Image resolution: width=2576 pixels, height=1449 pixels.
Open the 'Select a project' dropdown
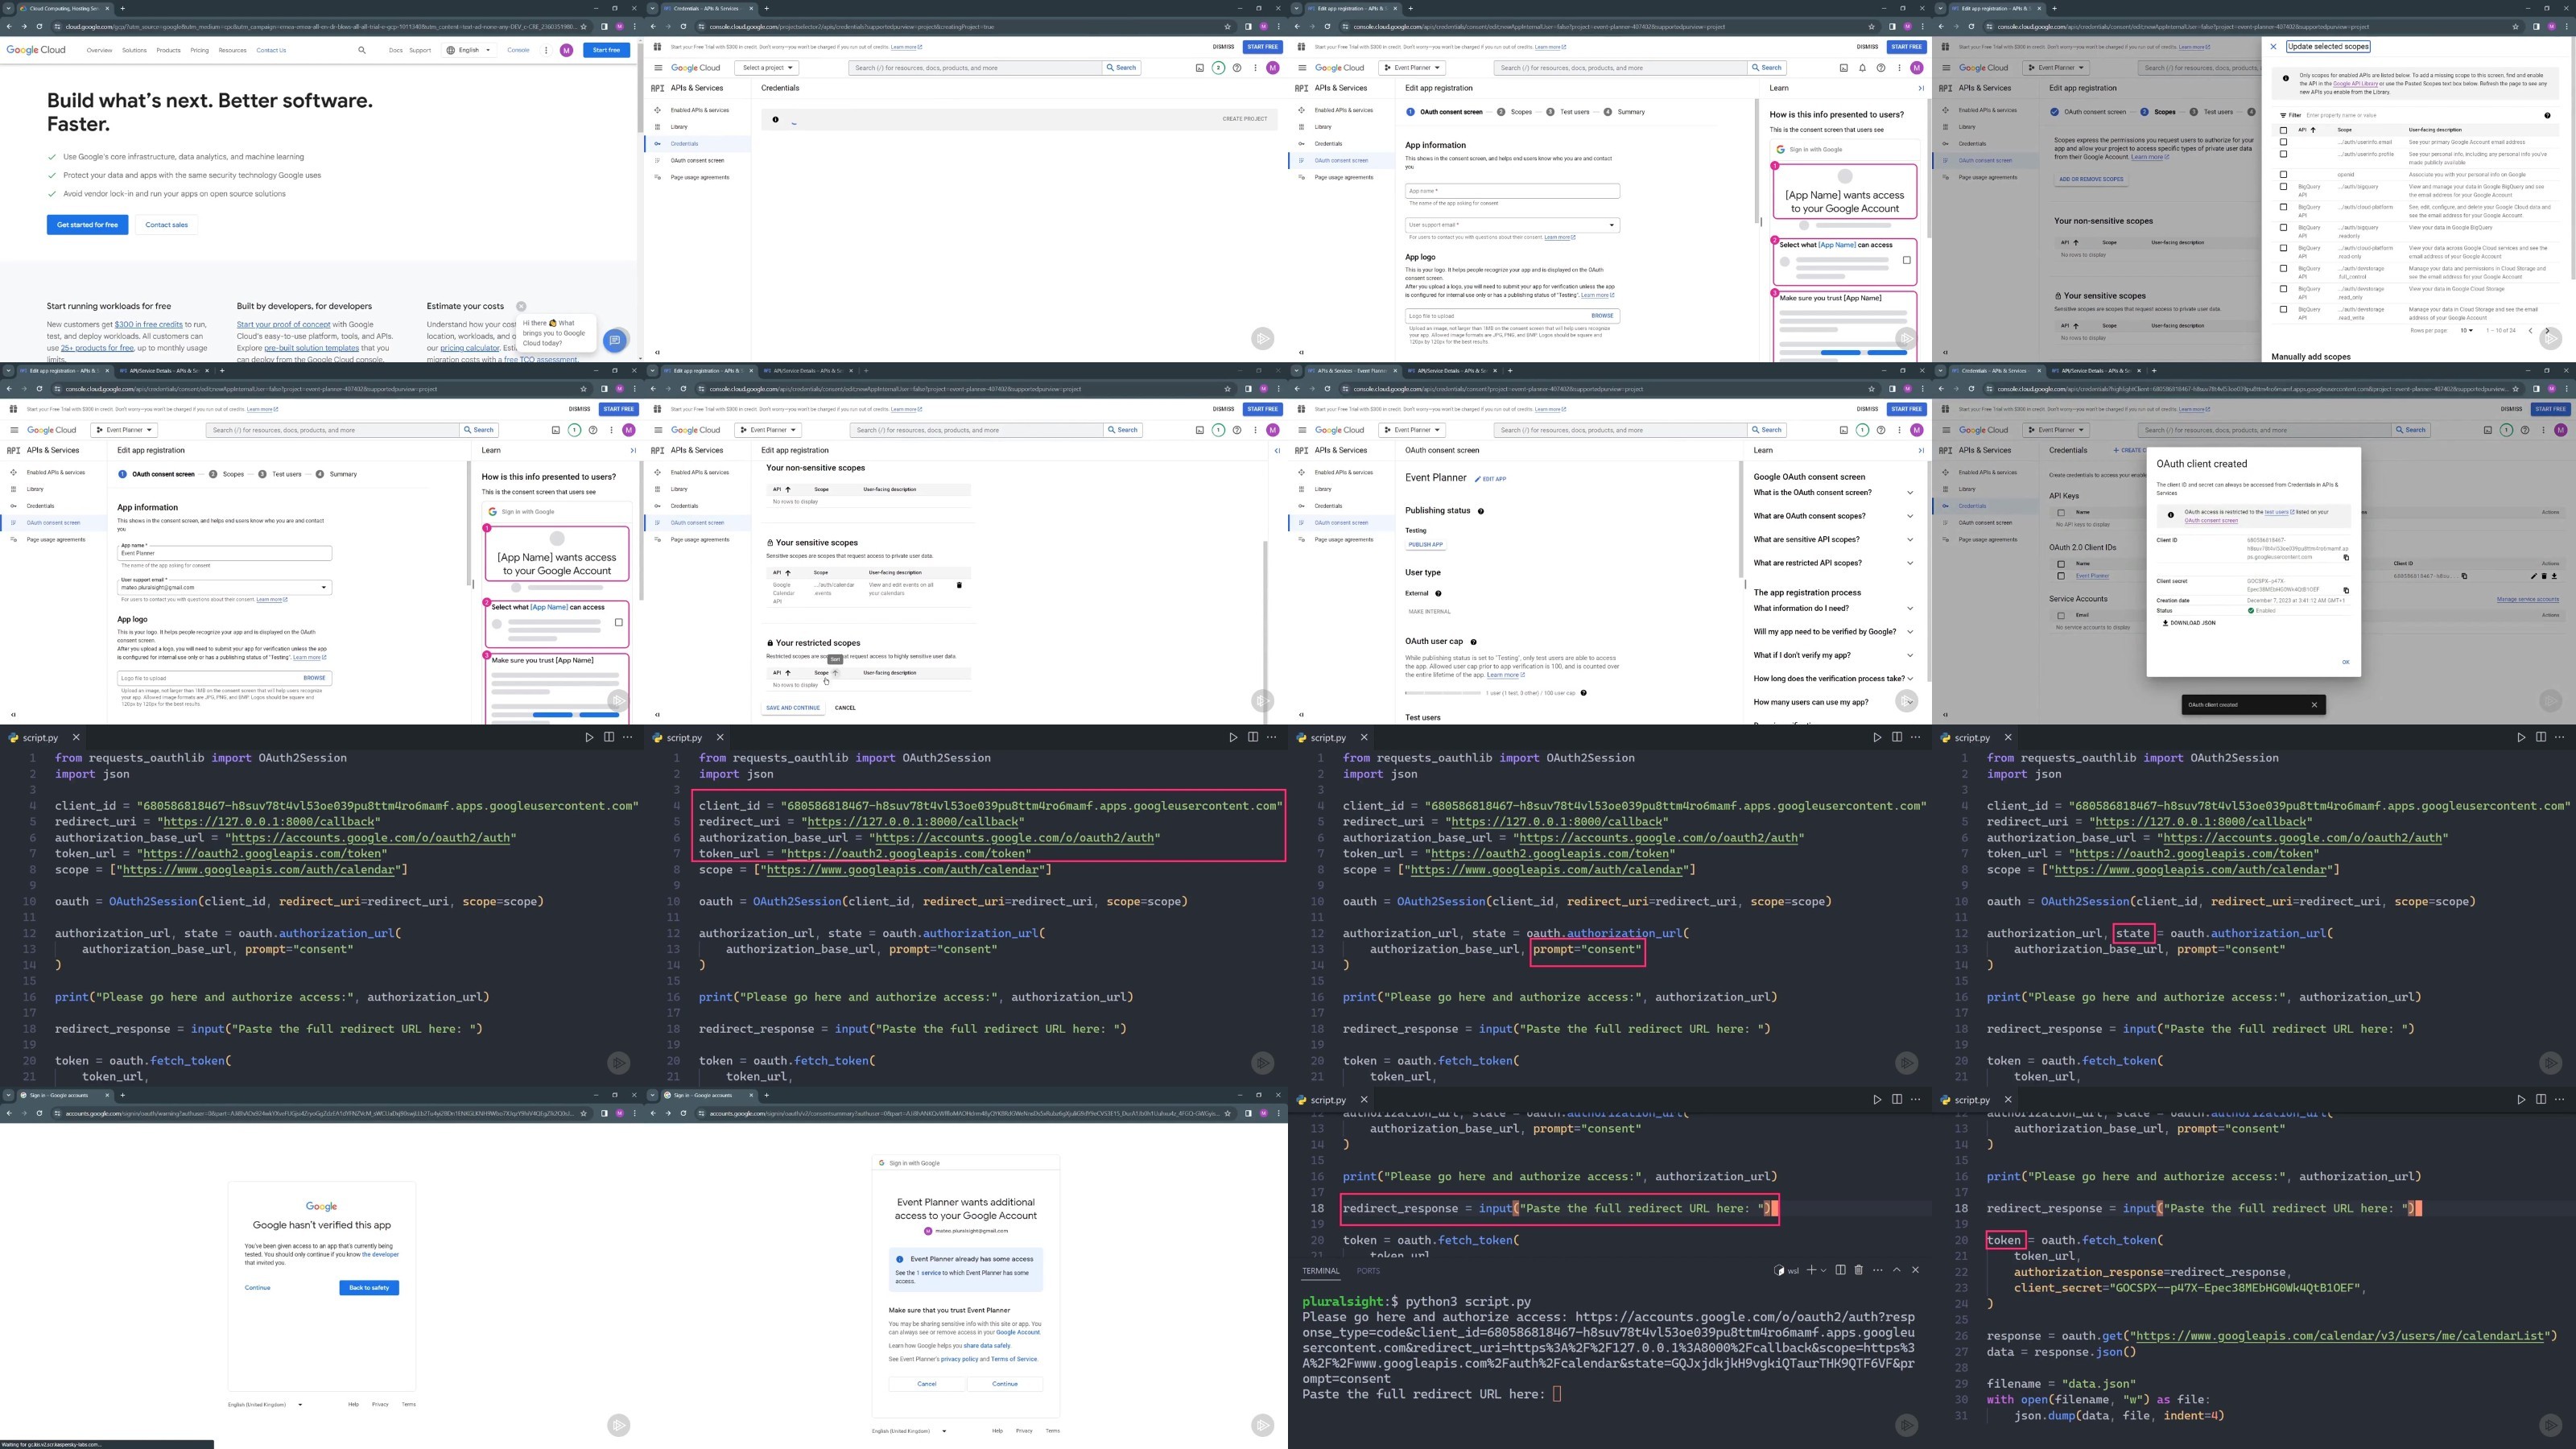click(x=767, y=68)
